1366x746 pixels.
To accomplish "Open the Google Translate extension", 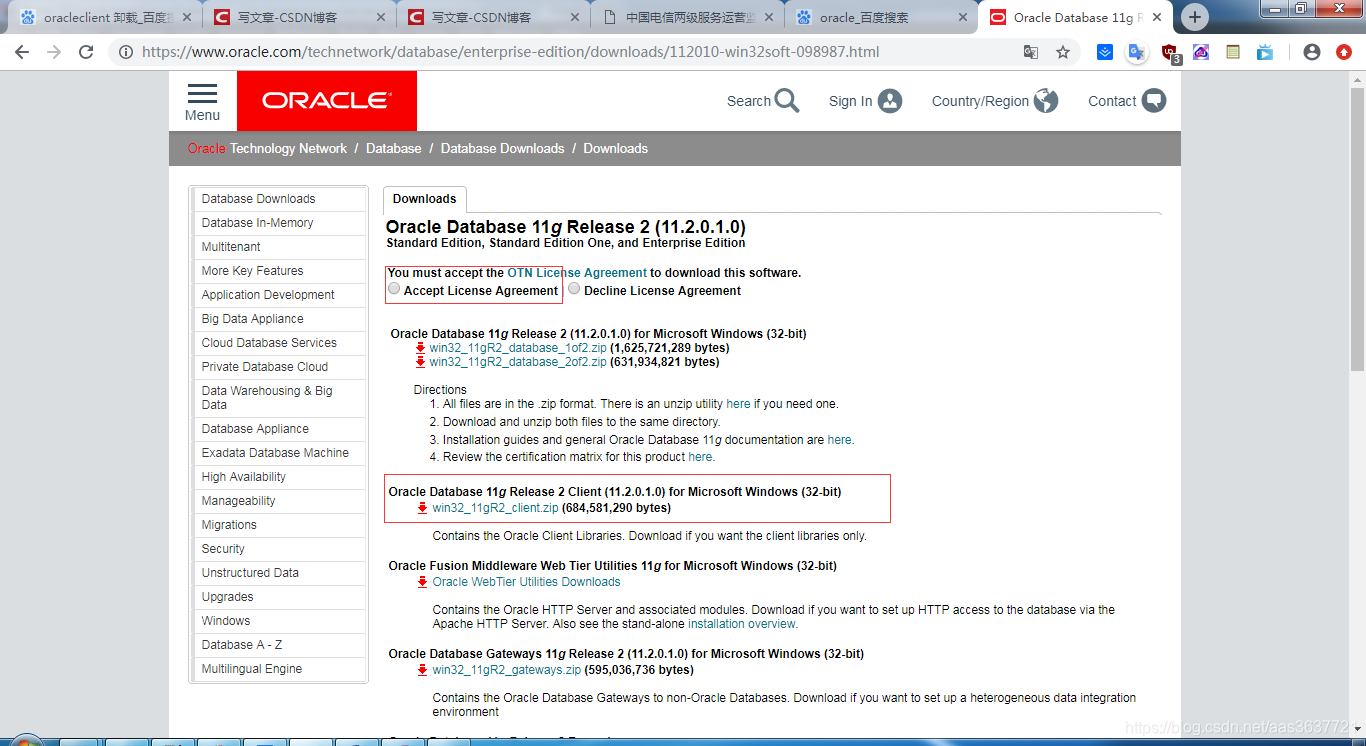I will click(1136, 52).
